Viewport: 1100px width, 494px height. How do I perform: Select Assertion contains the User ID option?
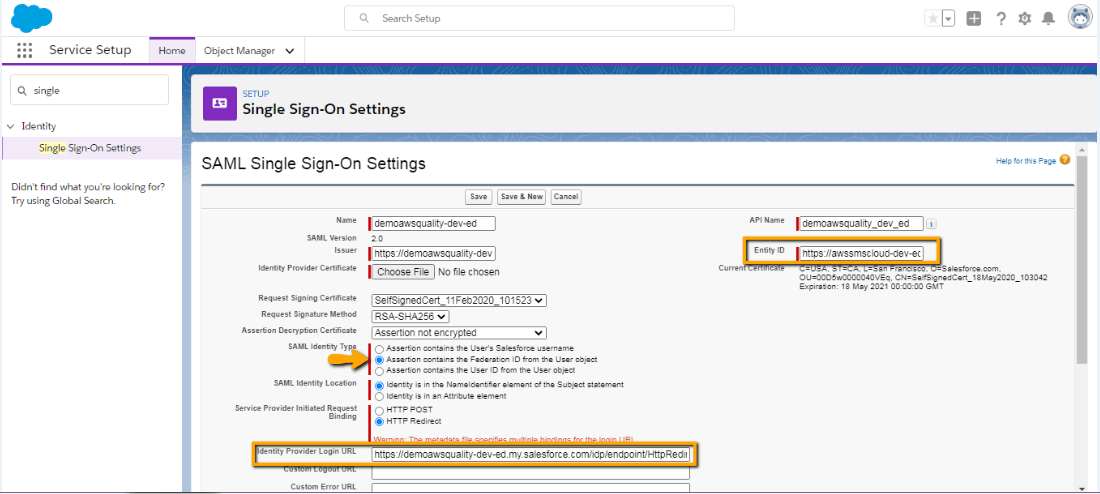(380, 370)
